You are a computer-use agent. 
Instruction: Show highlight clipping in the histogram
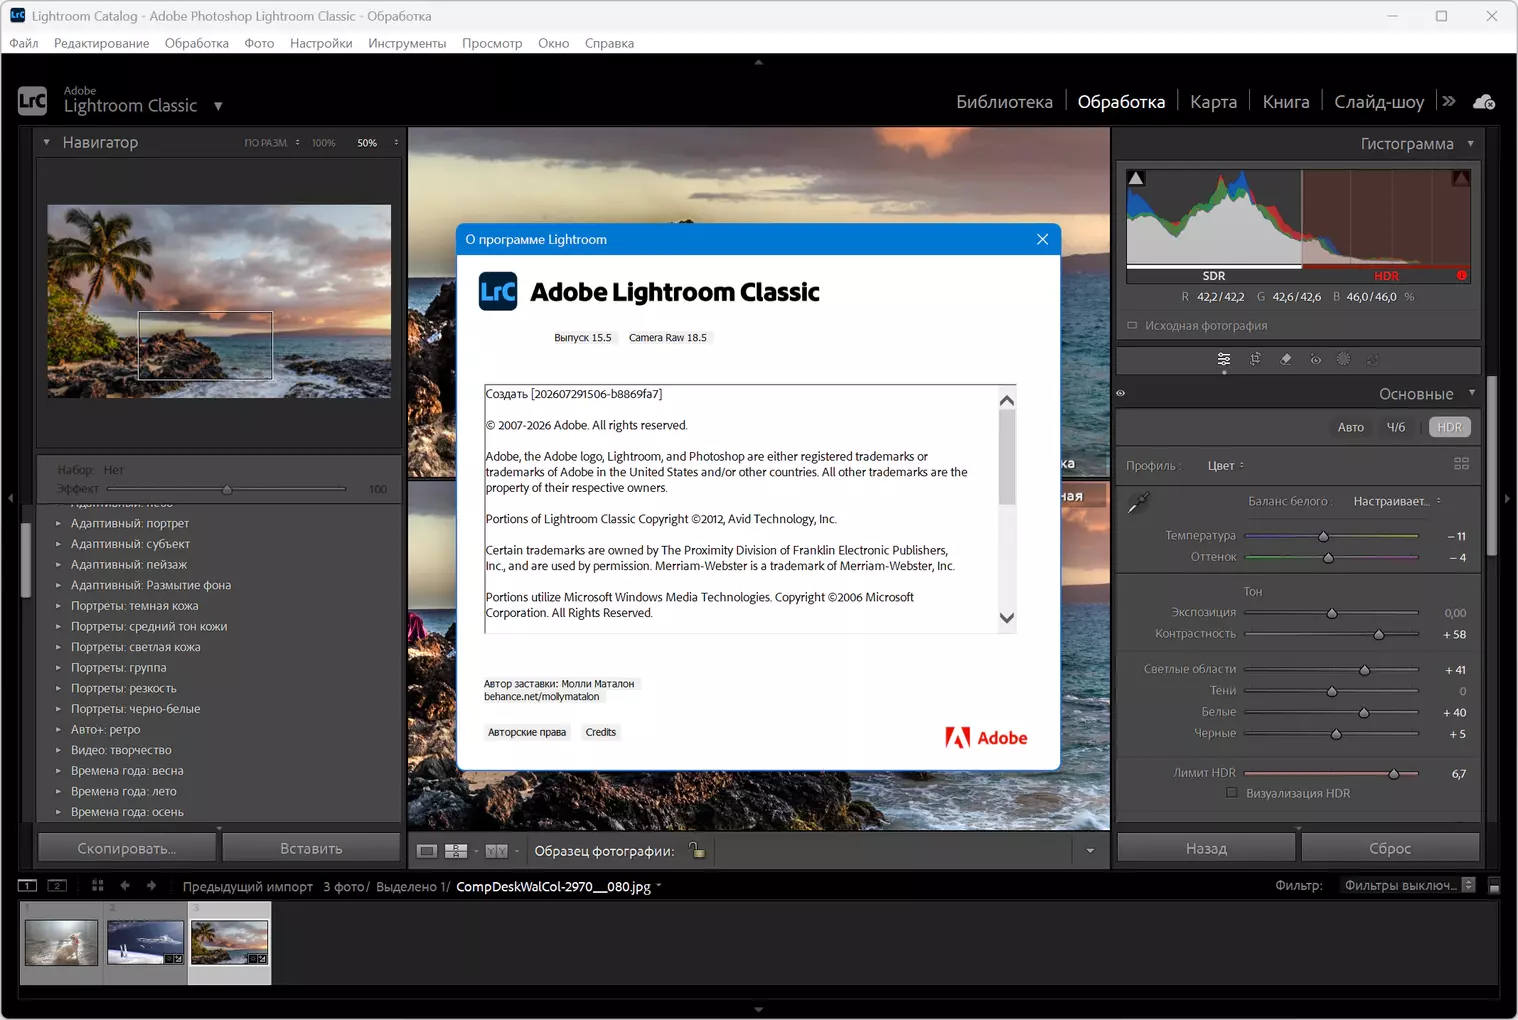click(x=1461, y=178)
